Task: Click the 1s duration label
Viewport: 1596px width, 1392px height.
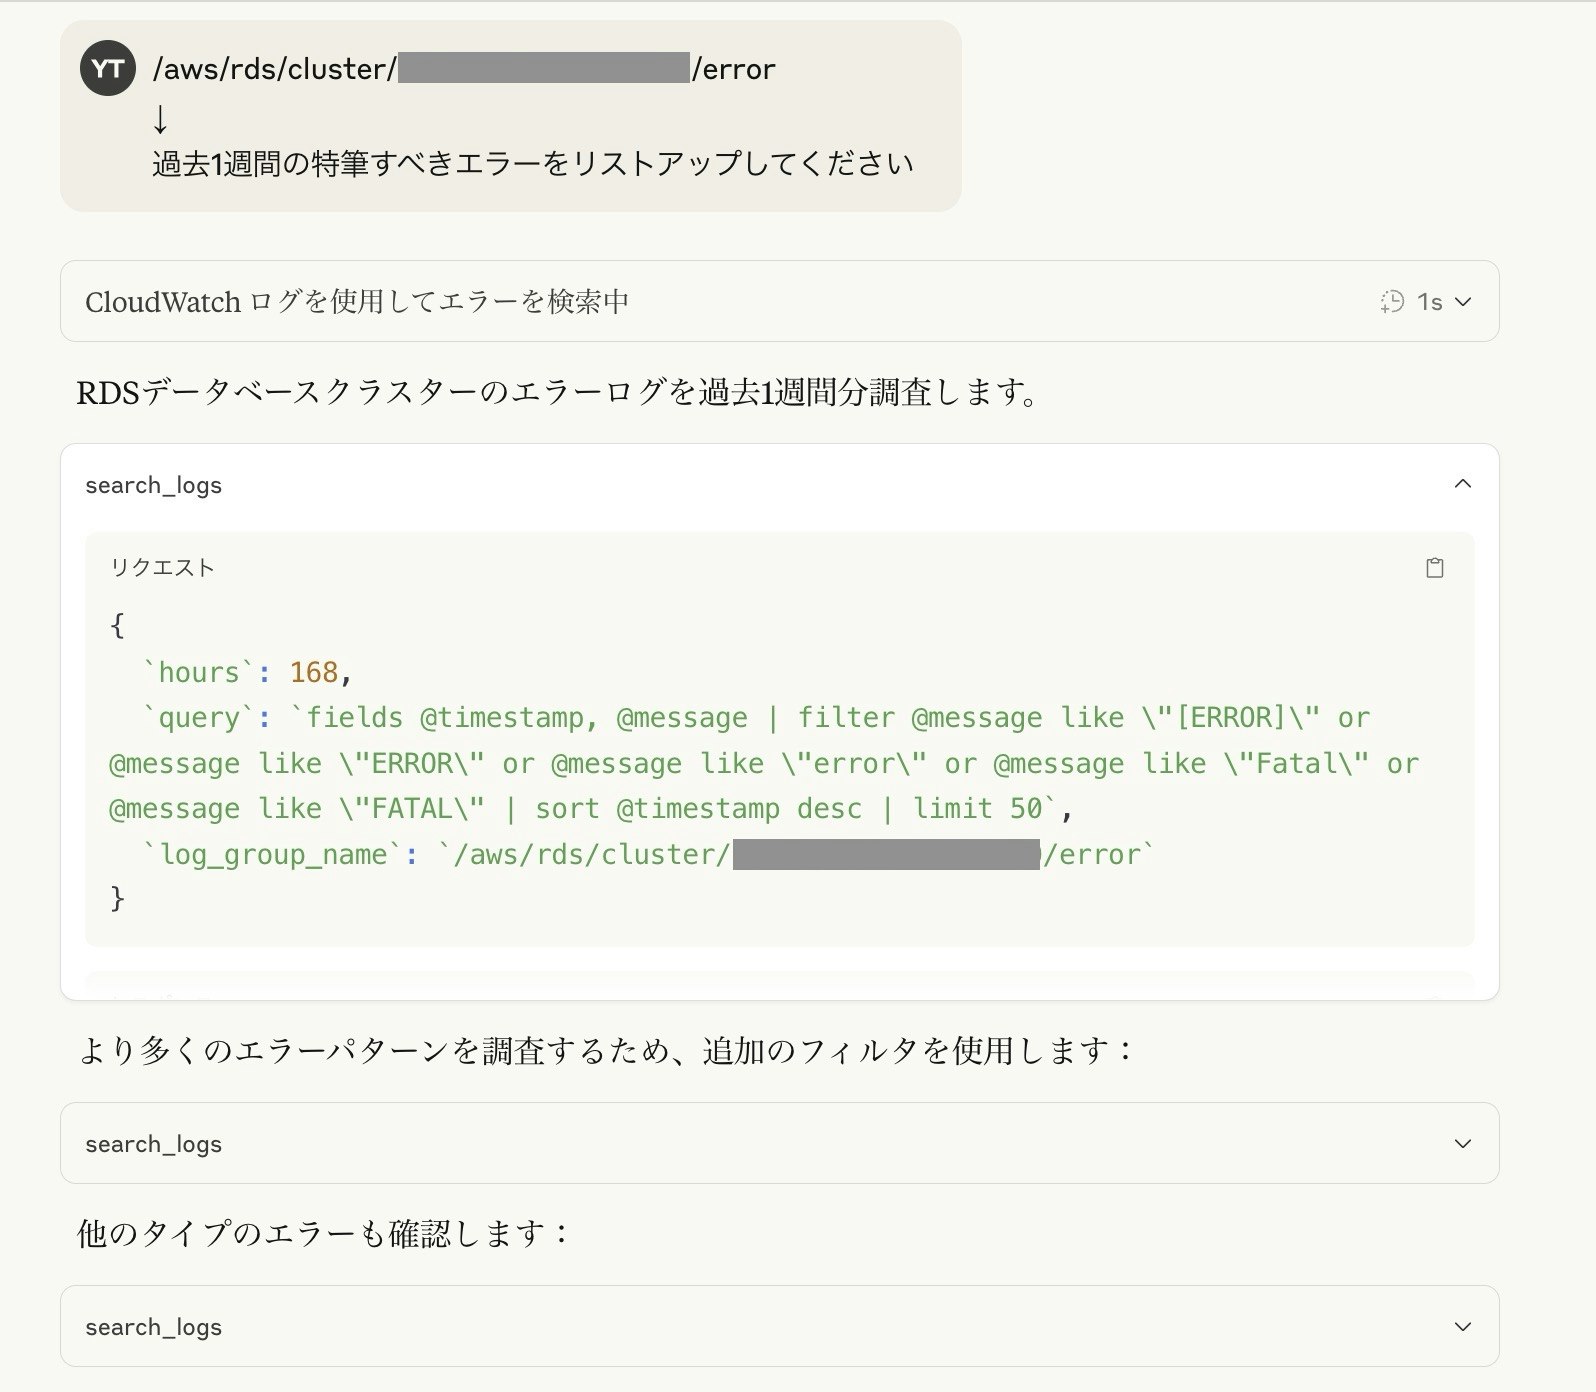Action: [x=1429, y=302]
